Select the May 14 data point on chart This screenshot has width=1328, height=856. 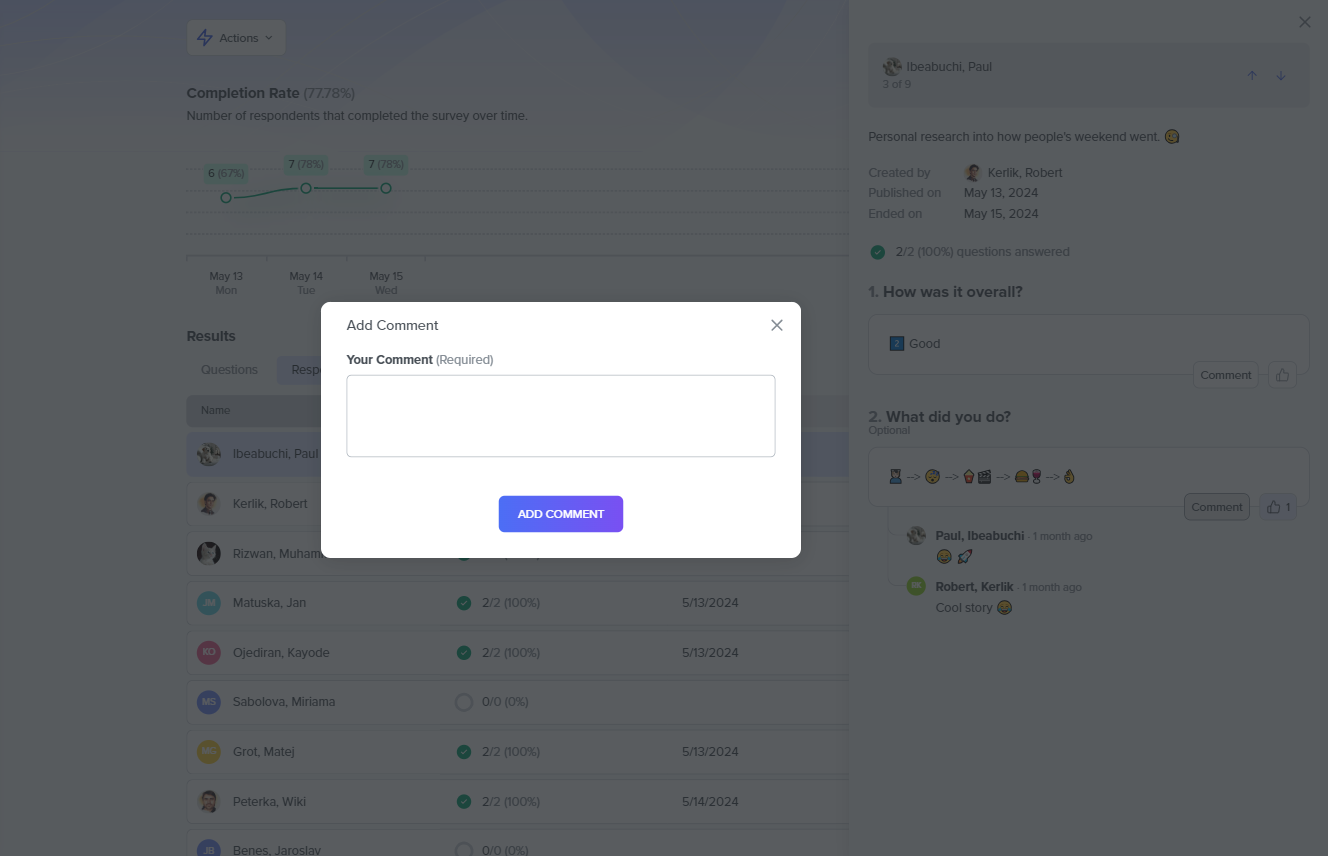coord(306,189)
